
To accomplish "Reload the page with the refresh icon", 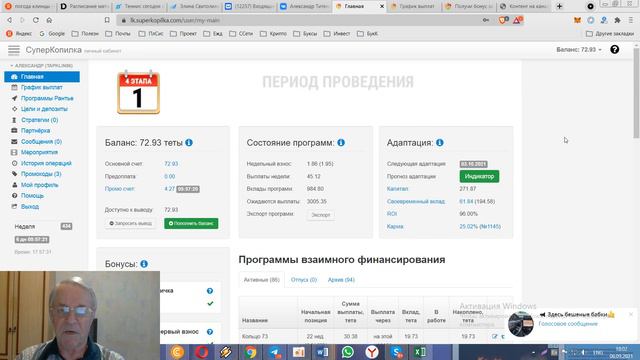I will (36, 20).
